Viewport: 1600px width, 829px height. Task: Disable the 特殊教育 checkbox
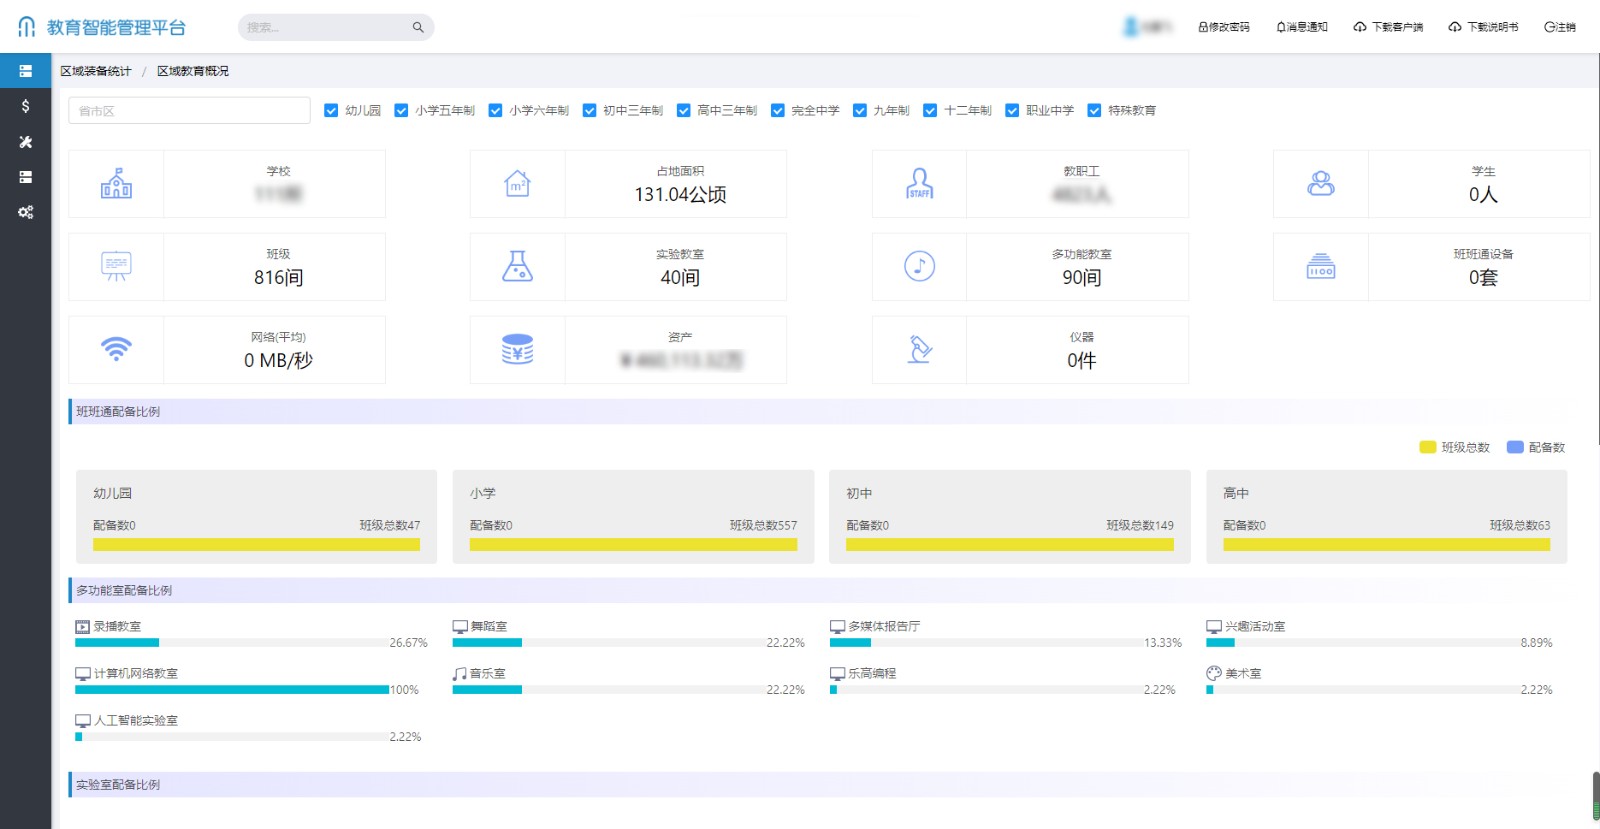[1094, 111]
